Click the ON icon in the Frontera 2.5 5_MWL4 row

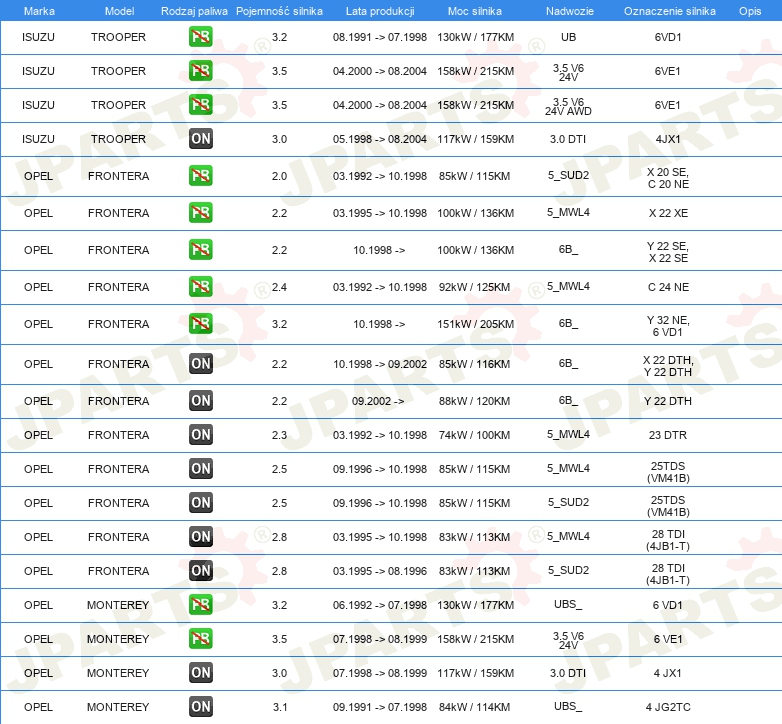click(201, 468)
